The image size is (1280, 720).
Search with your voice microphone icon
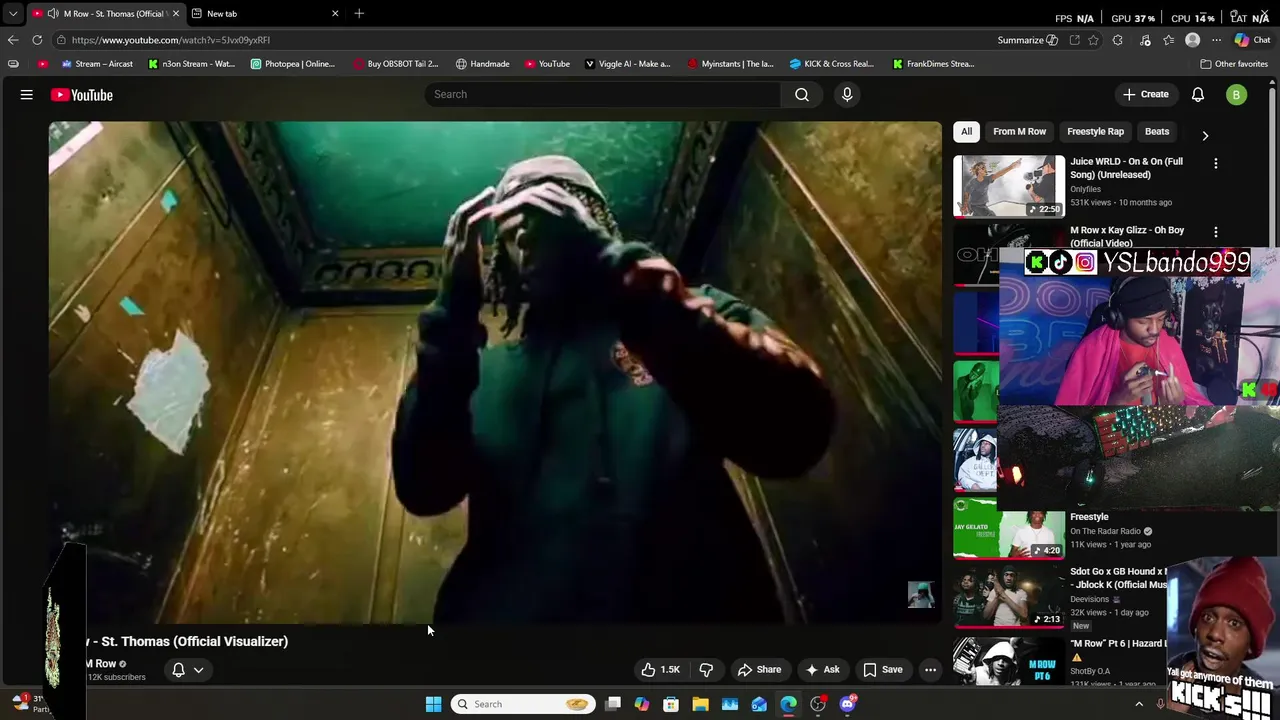coord(847,94)
